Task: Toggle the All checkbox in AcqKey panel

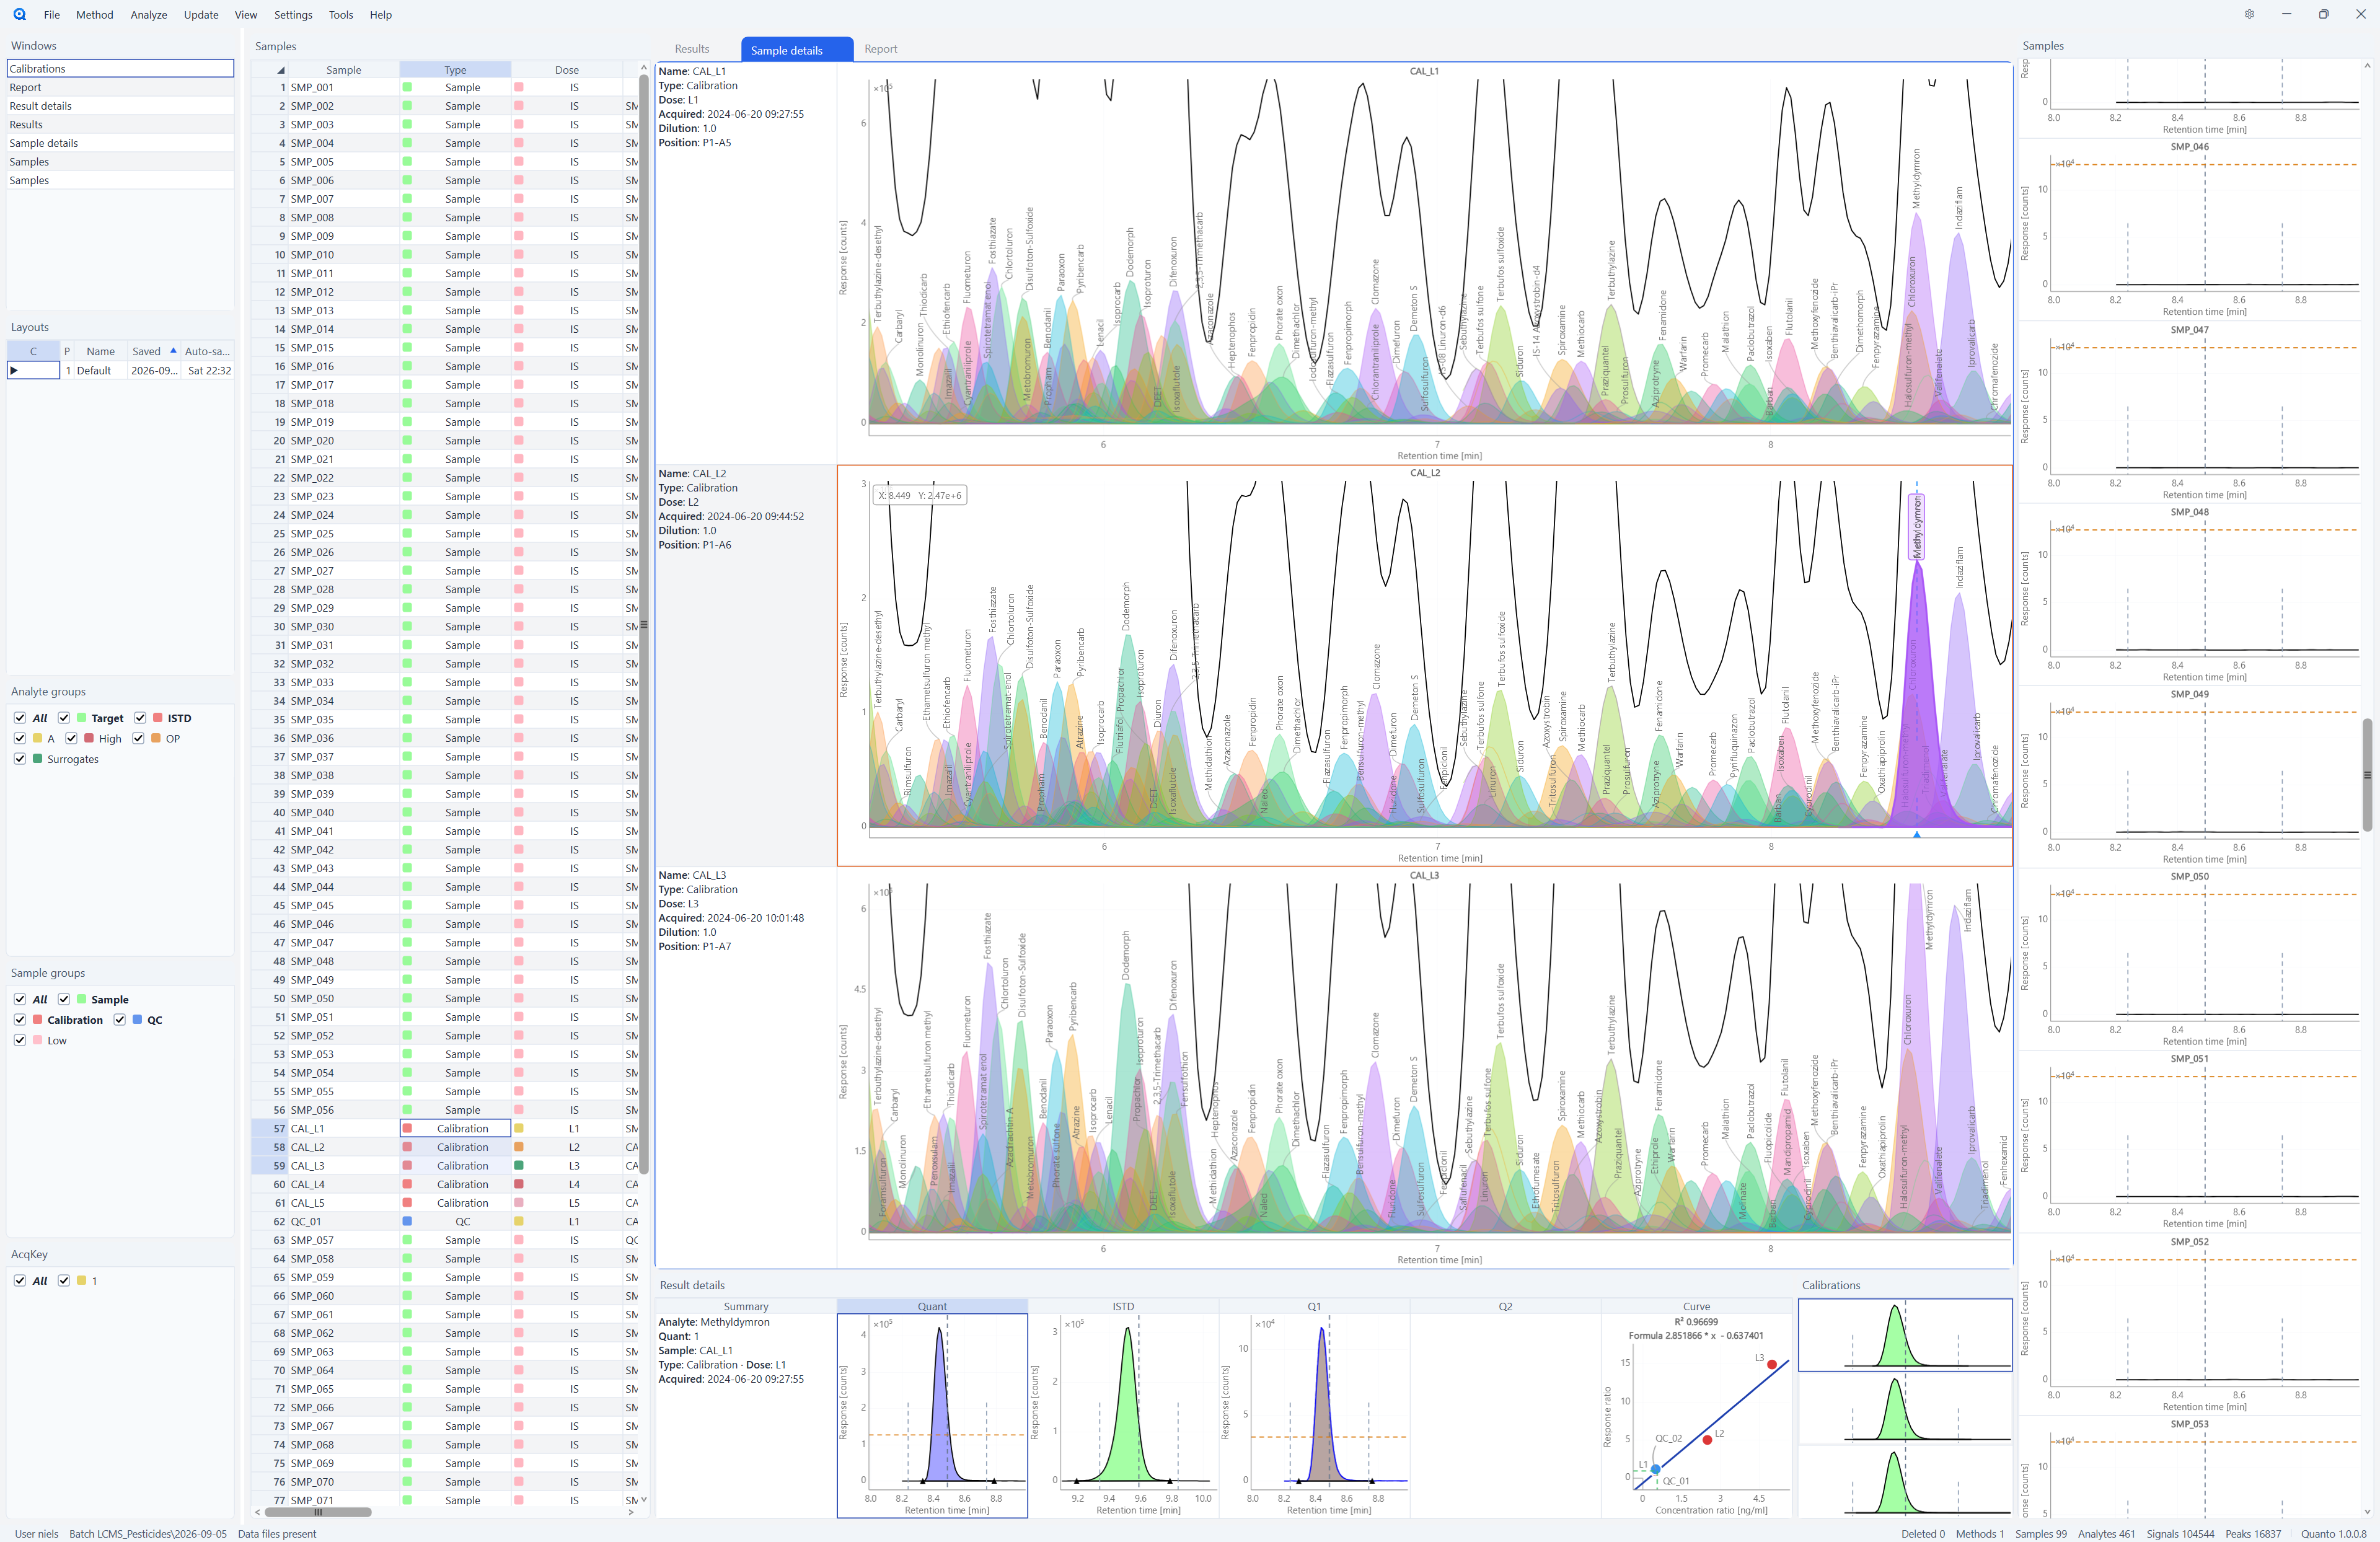Action: [20, 1281]
